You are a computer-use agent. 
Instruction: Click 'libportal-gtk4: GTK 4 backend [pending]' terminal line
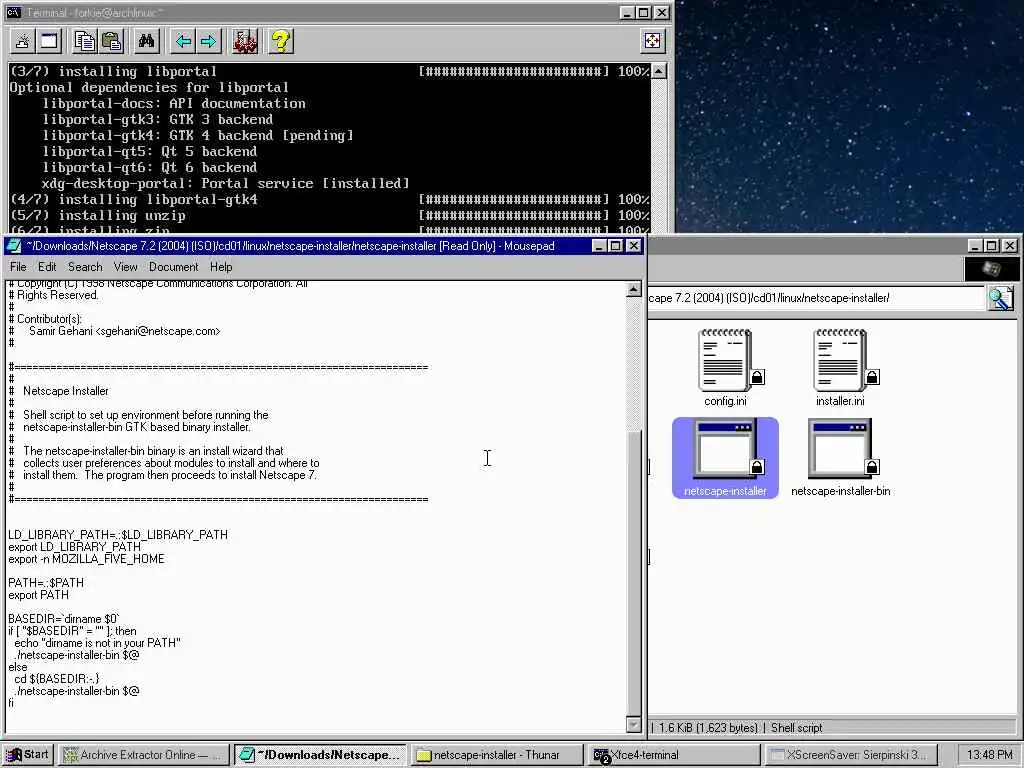click(x=198, y=136)
